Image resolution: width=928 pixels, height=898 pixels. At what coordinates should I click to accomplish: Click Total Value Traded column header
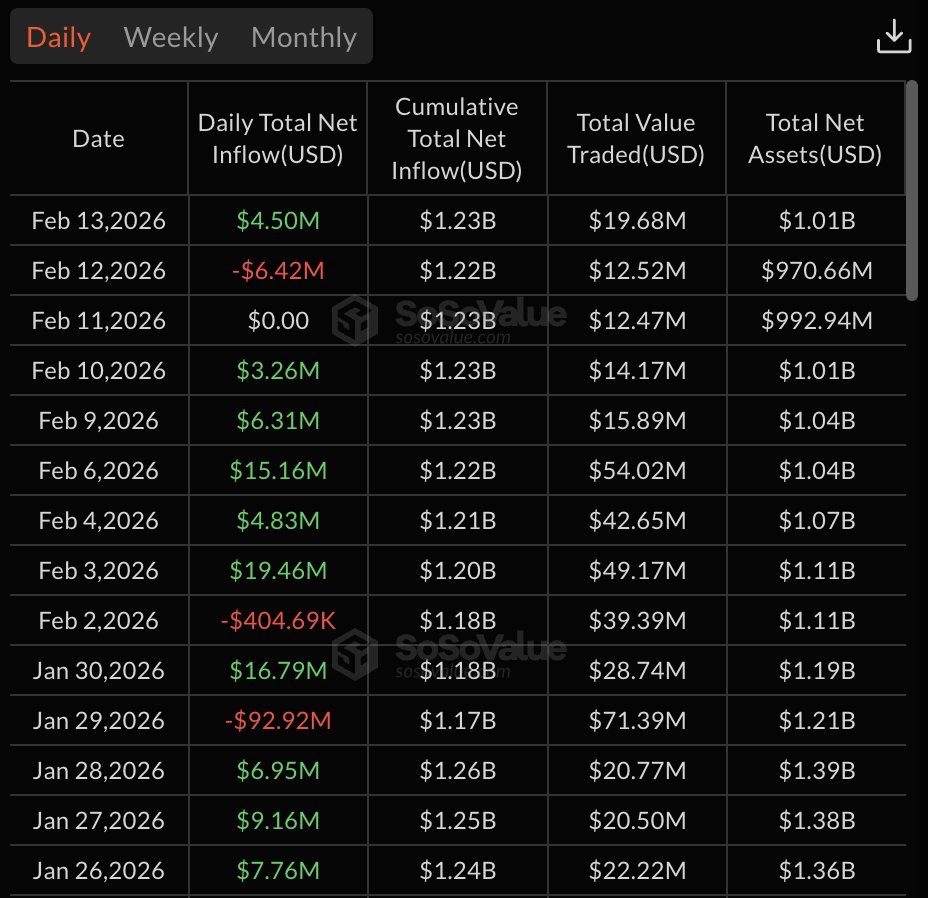click(636, 139)
